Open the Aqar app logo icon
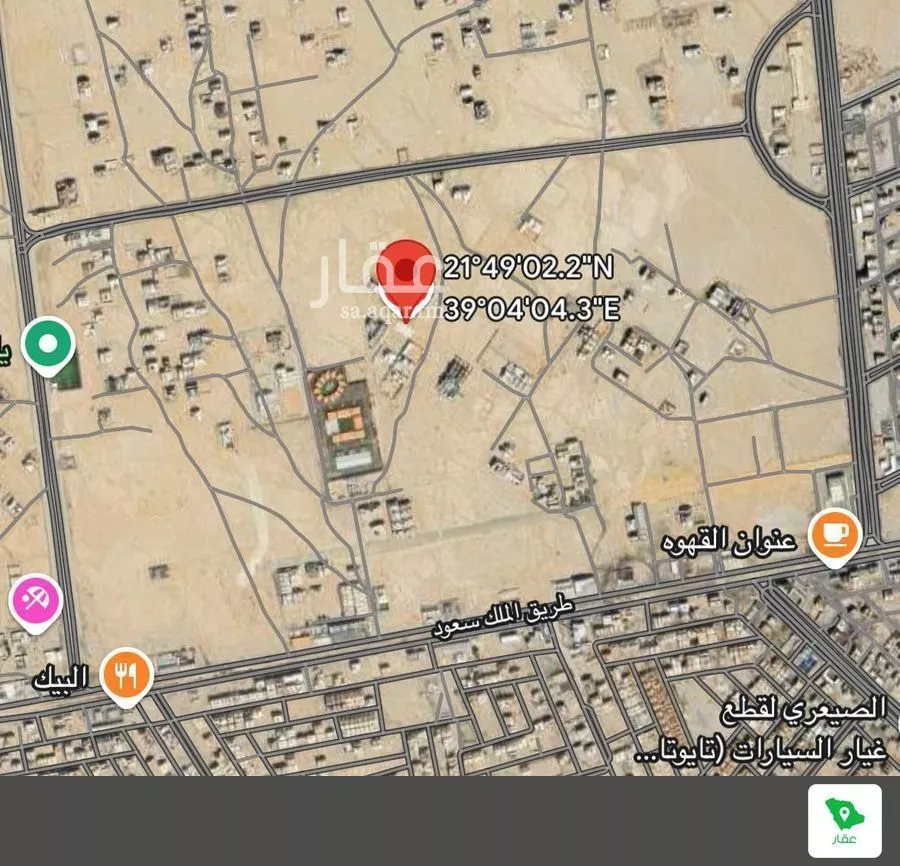Screen dimensions: 900x866 tap(844, 820)
